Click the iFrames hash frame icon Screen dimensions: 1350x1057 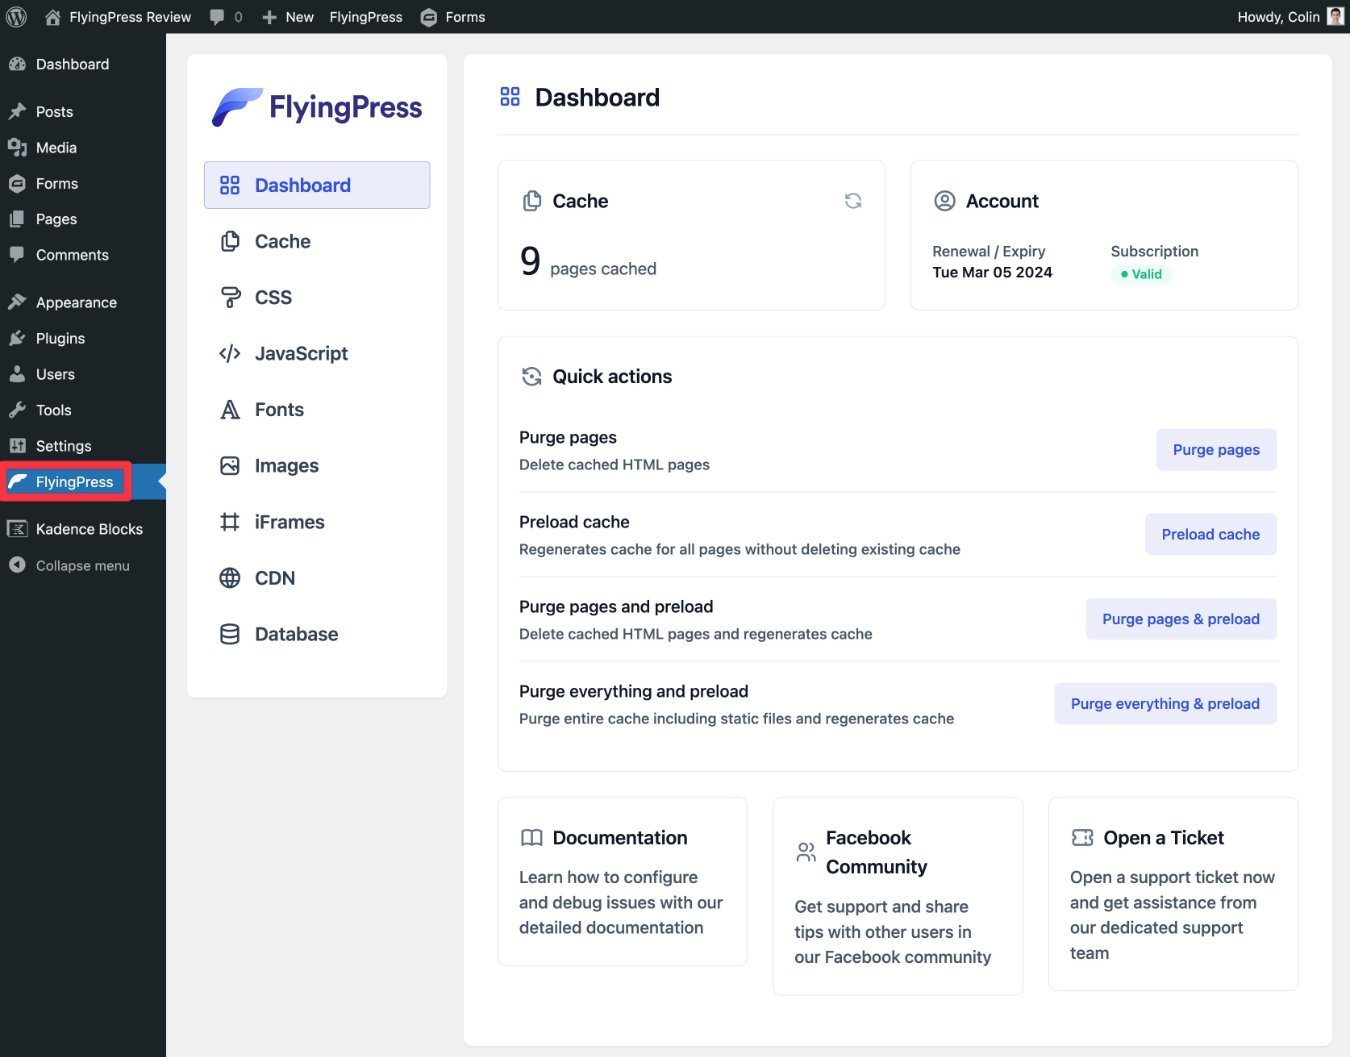point(230,522)
